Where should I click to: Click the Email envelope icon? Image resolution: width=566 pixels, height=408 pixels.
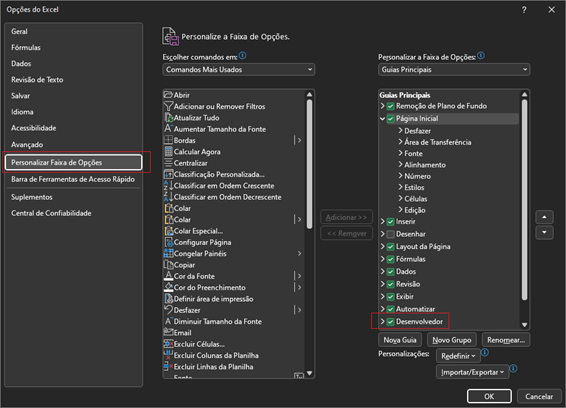coord(169,332)
